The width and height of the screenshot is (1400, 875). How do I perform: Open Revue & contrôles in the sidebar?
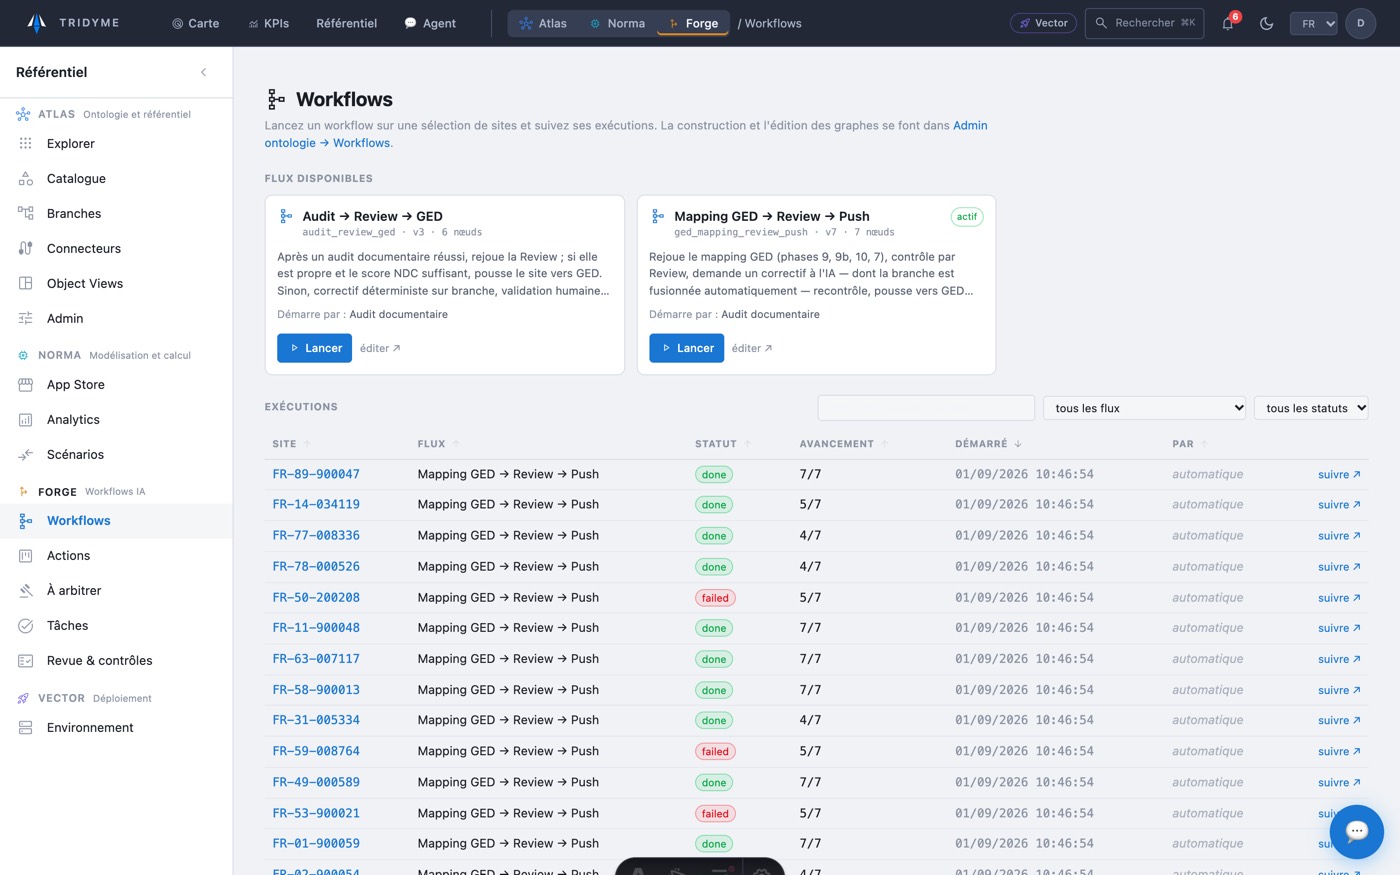[116, 660]
